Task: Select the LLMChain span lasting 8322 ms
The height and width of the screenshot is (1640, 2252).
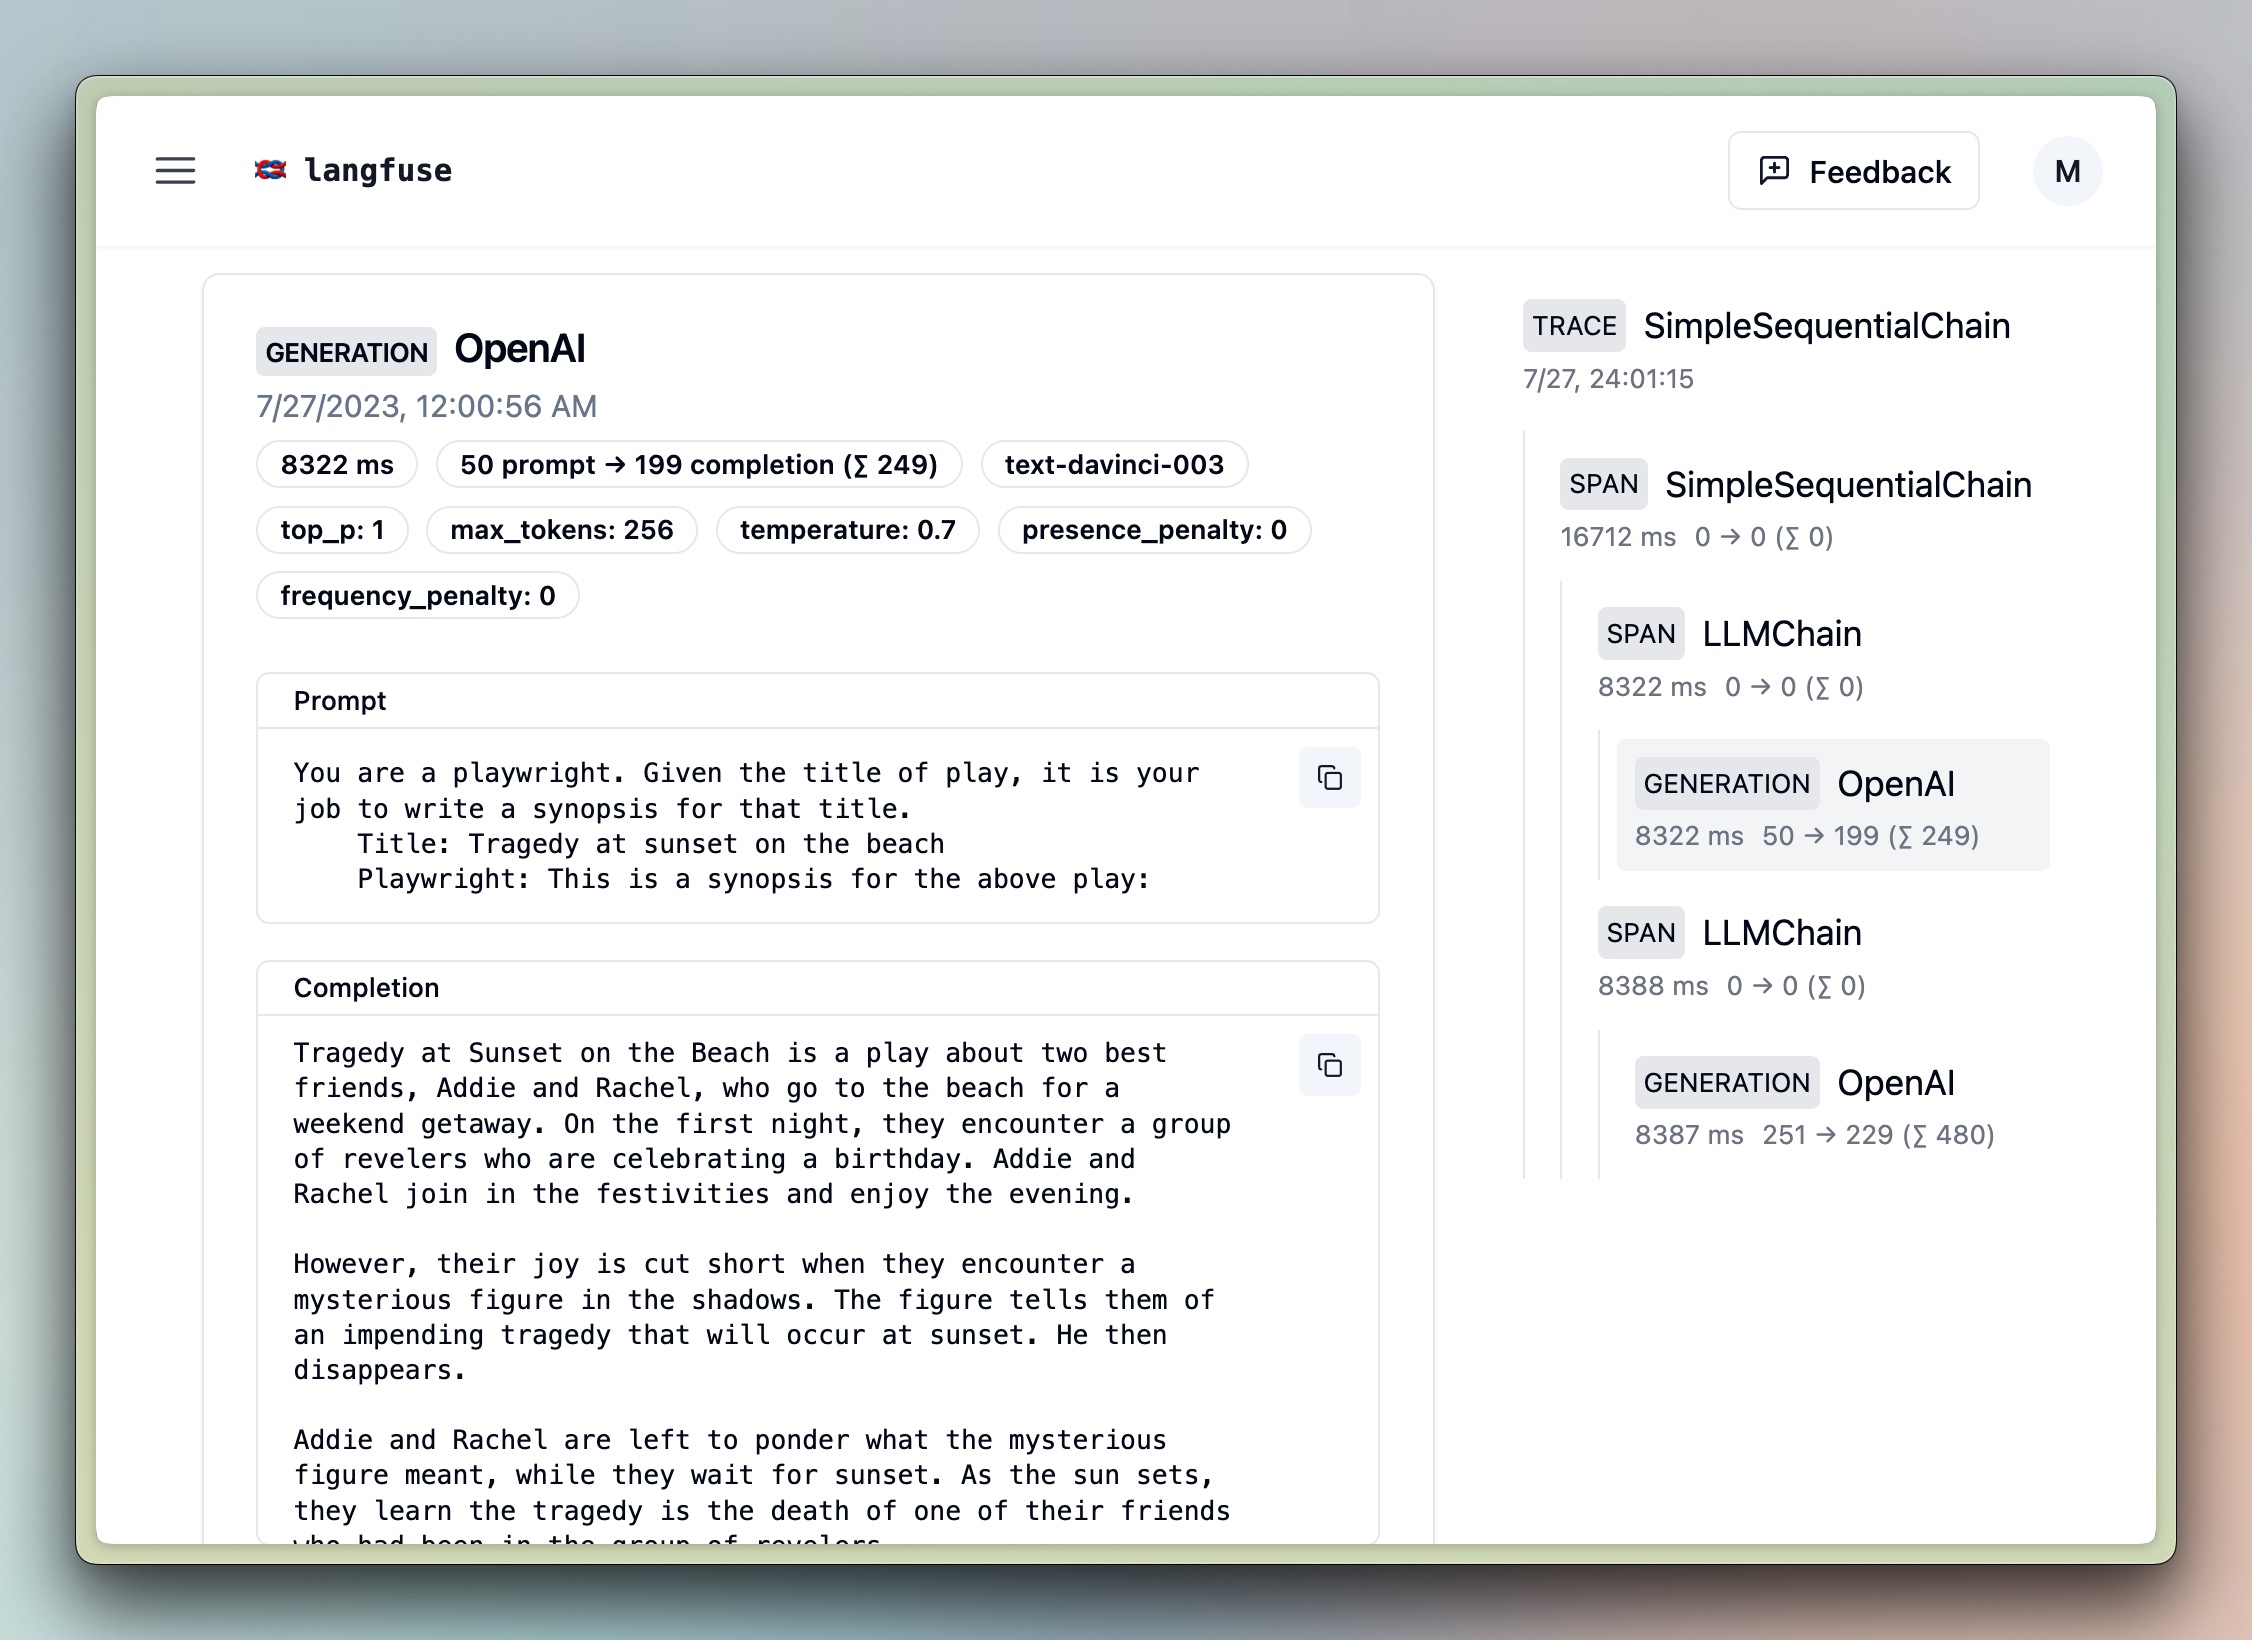Action: (x=1781, y=633)
